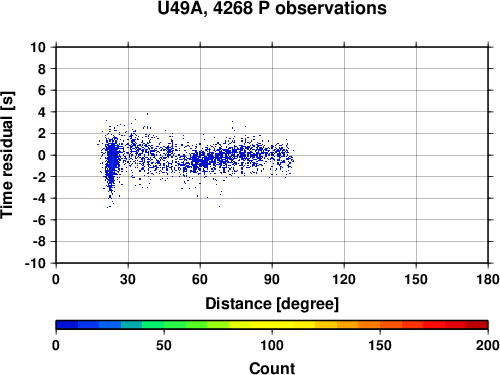The height and width of the screenshot is (375, 500).
Task: Click the x-axis tick label 90
Action: (272, 279)
